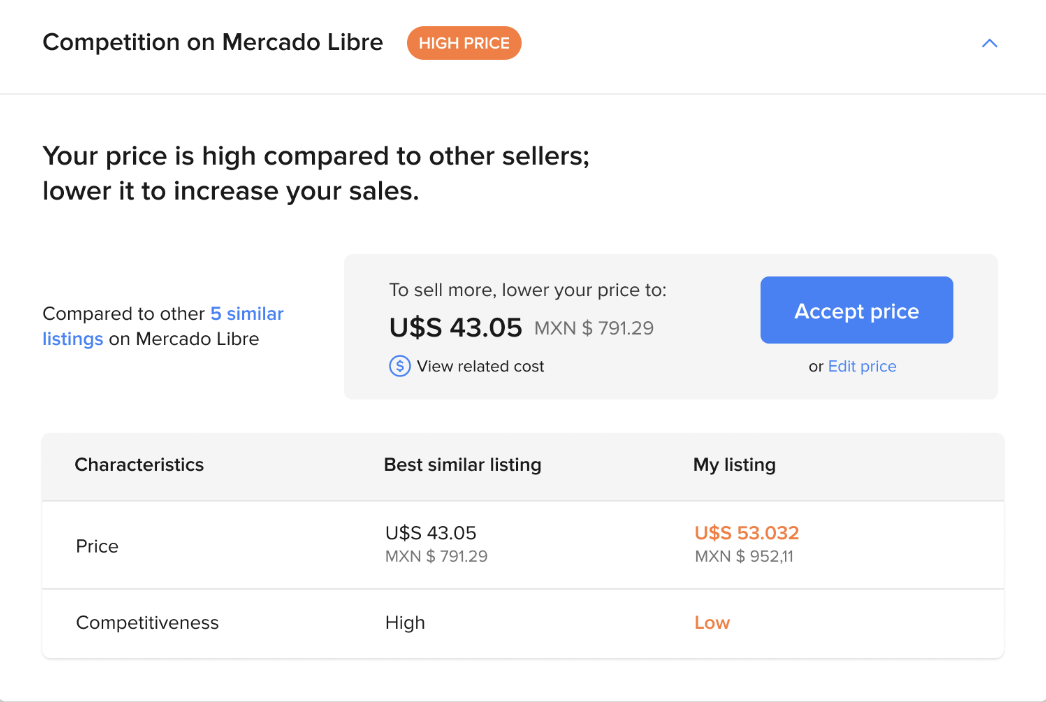The width and height of the screenshot is (1046, 702).
Task: Select the Price row label
Action: [x=97, y=546]
